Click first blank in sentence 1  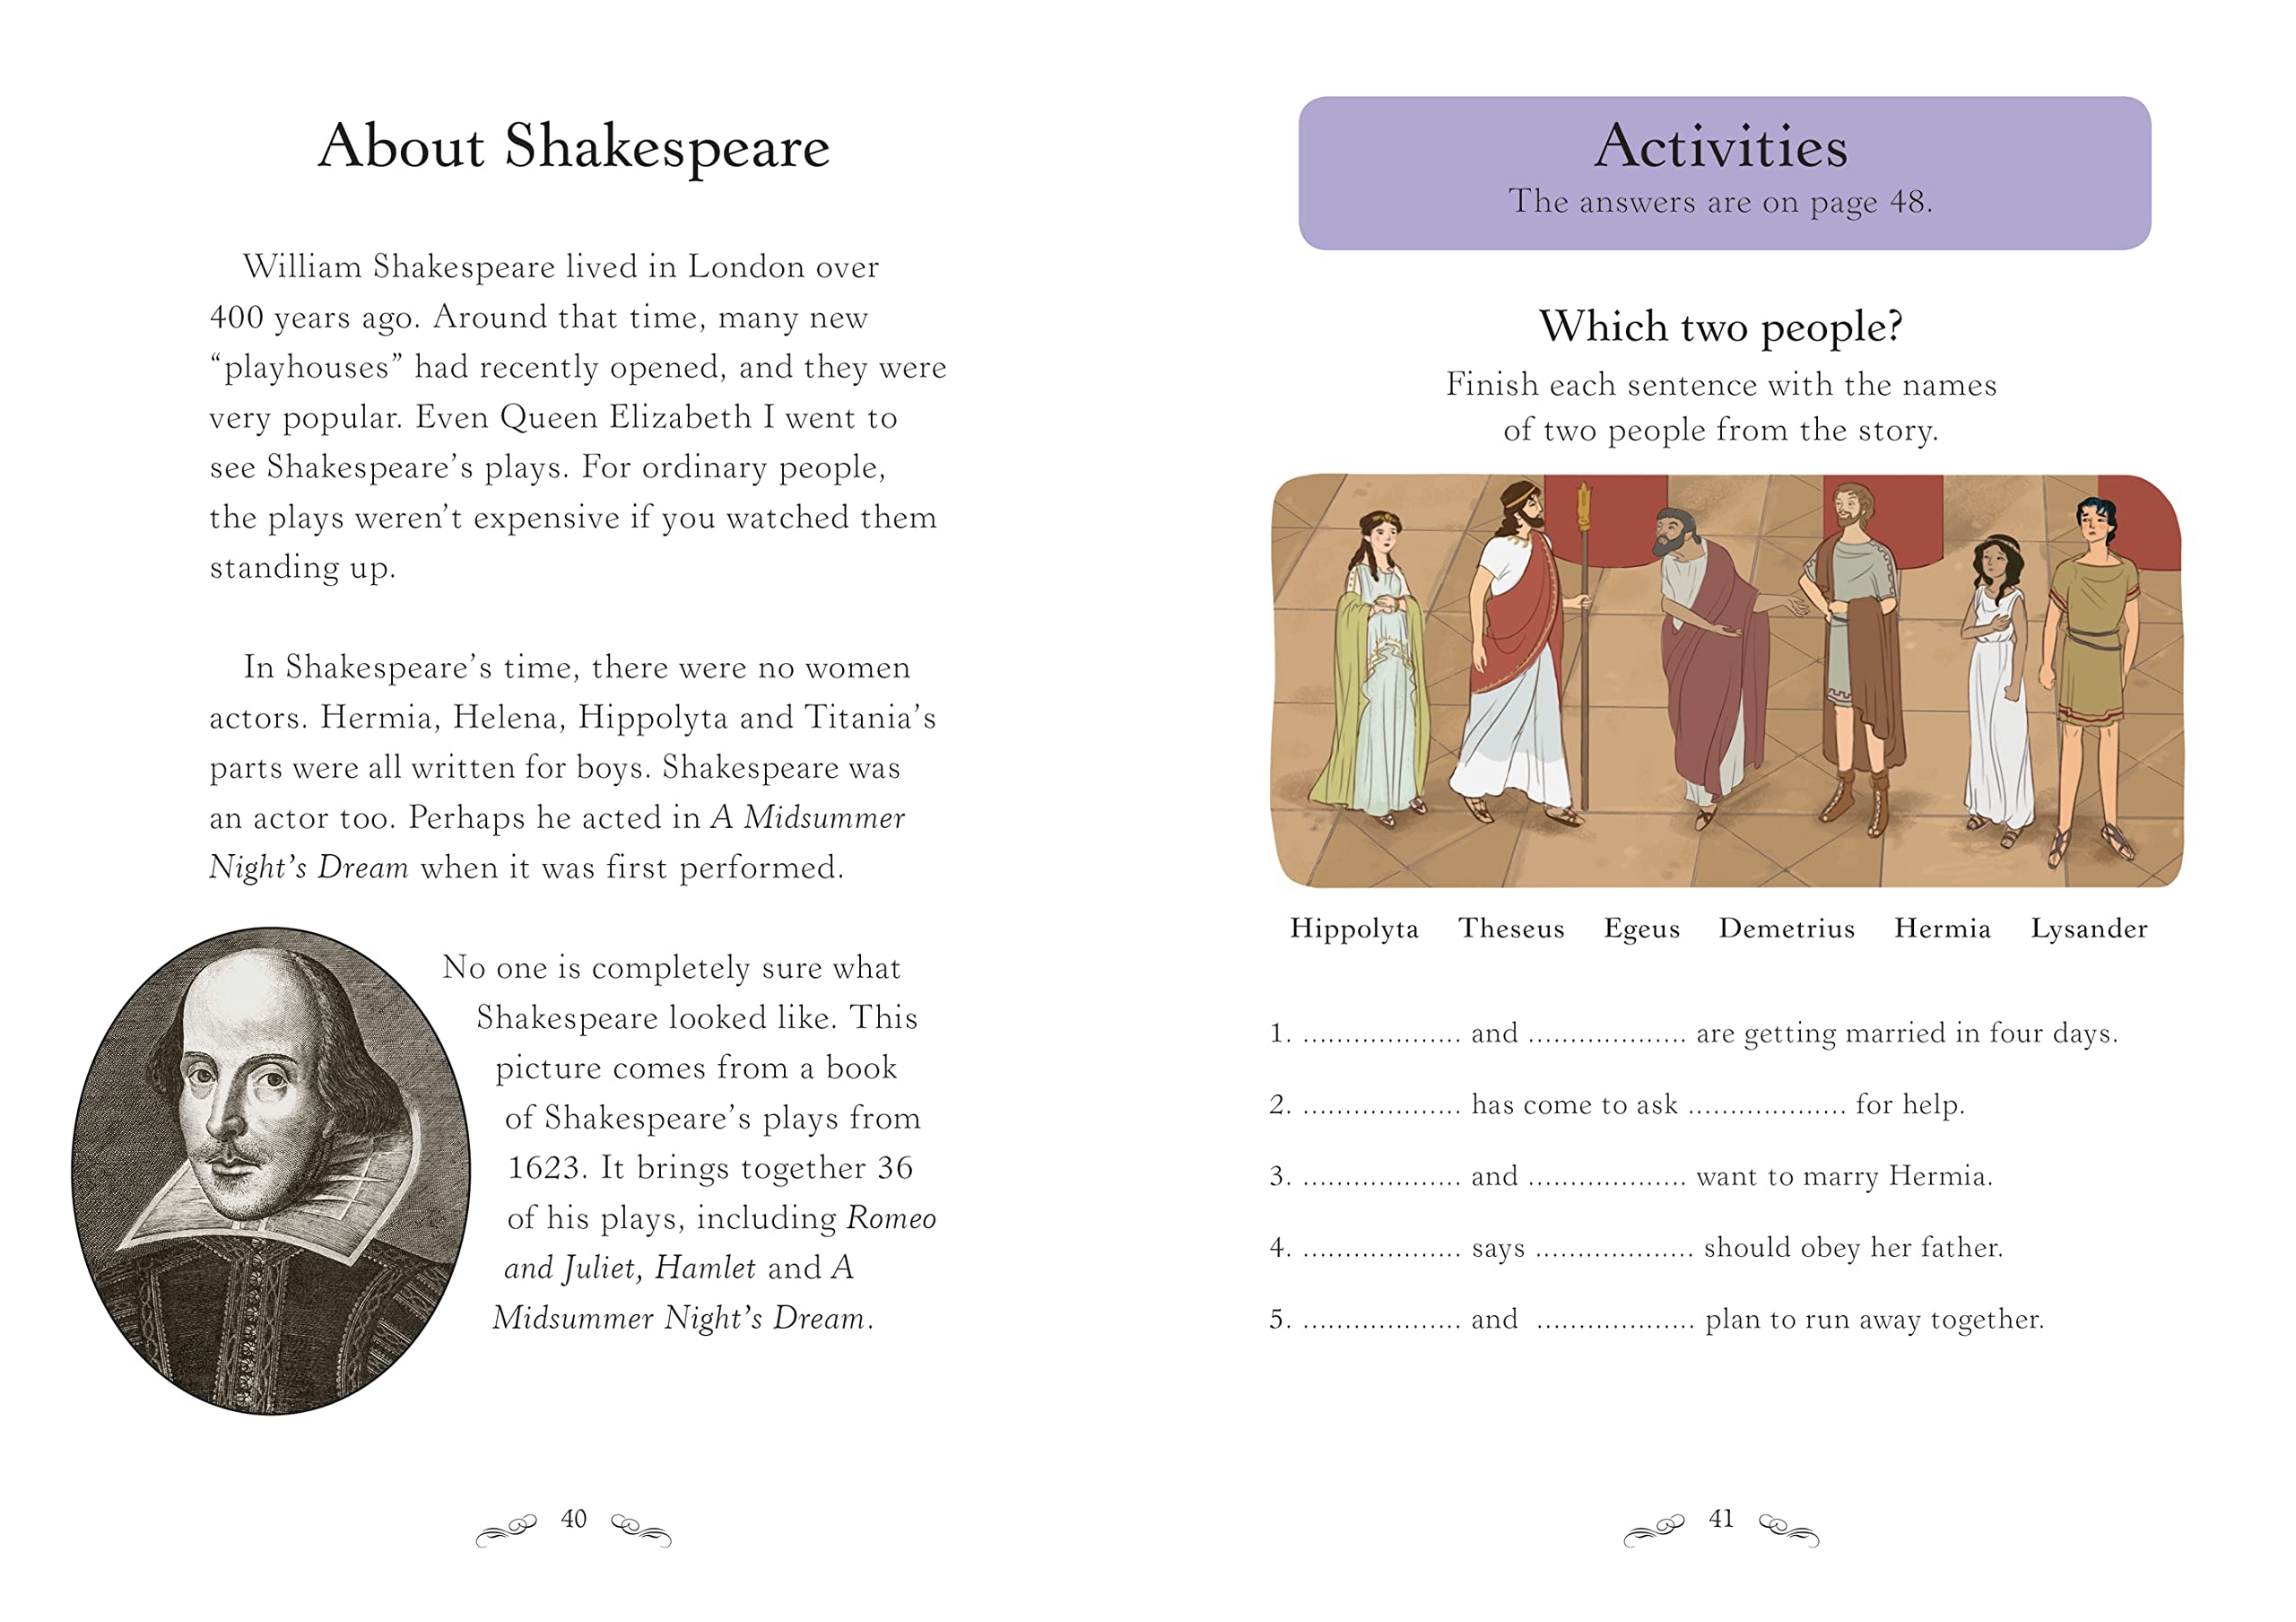(x=1381, y=1038)
